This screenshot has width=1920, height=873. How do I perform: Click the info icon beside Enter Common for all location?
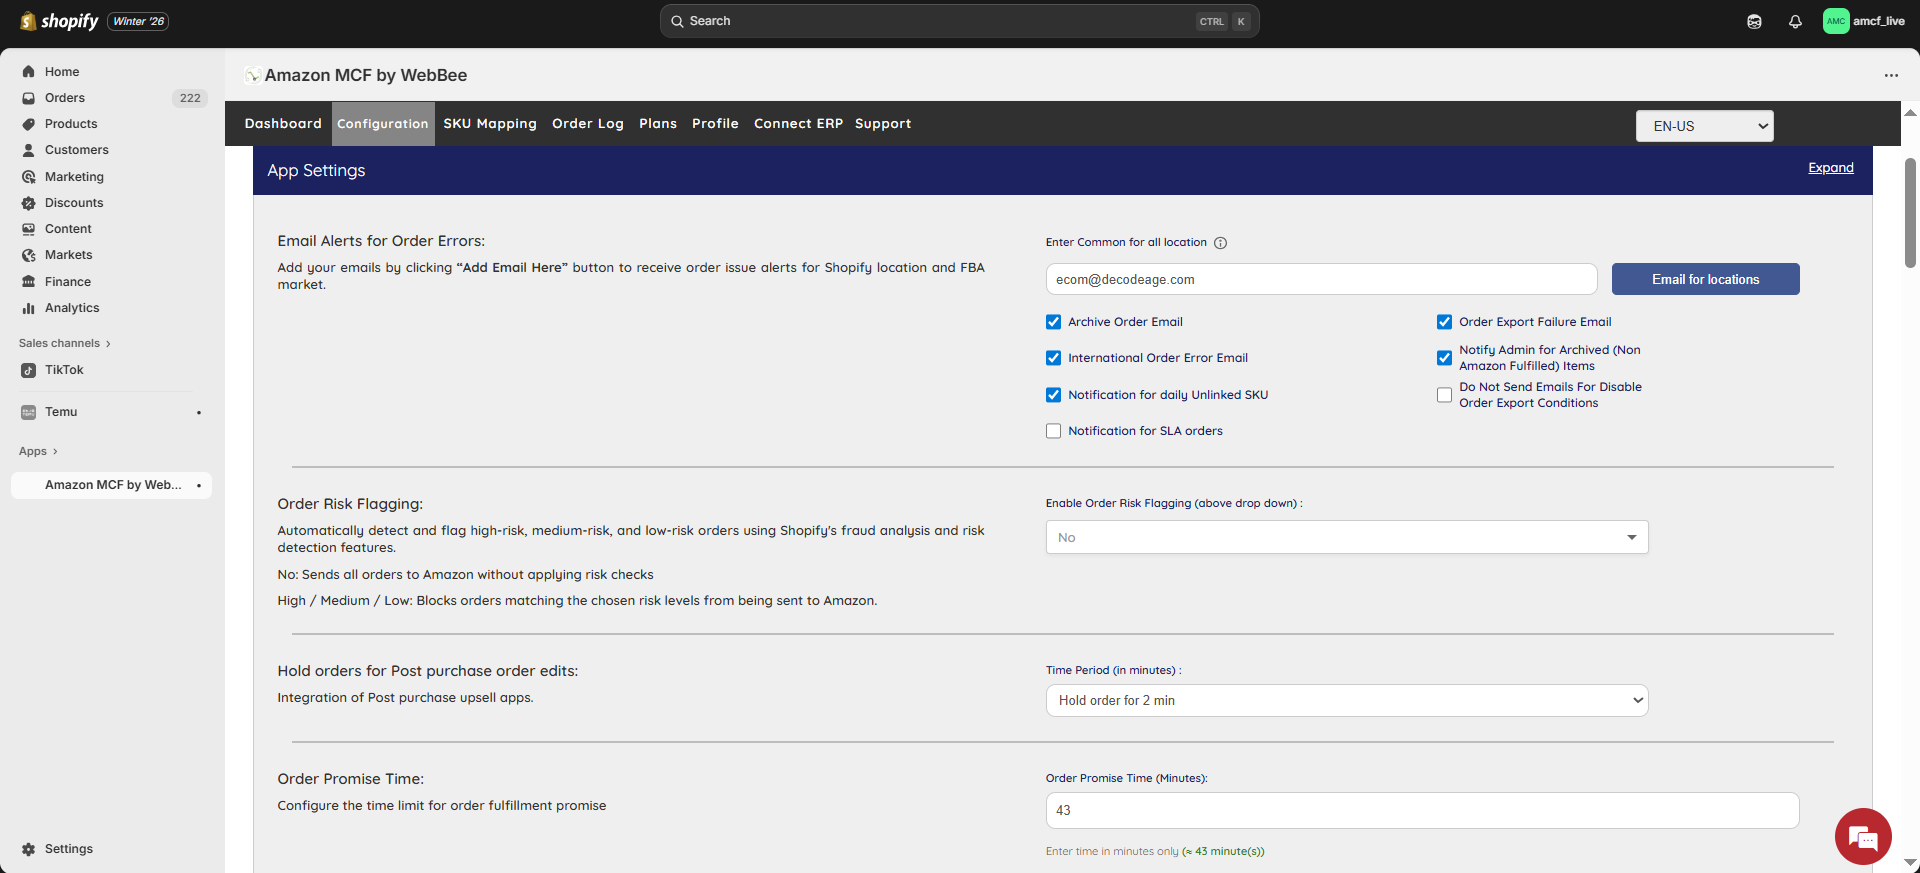(x=1220, y=243)
